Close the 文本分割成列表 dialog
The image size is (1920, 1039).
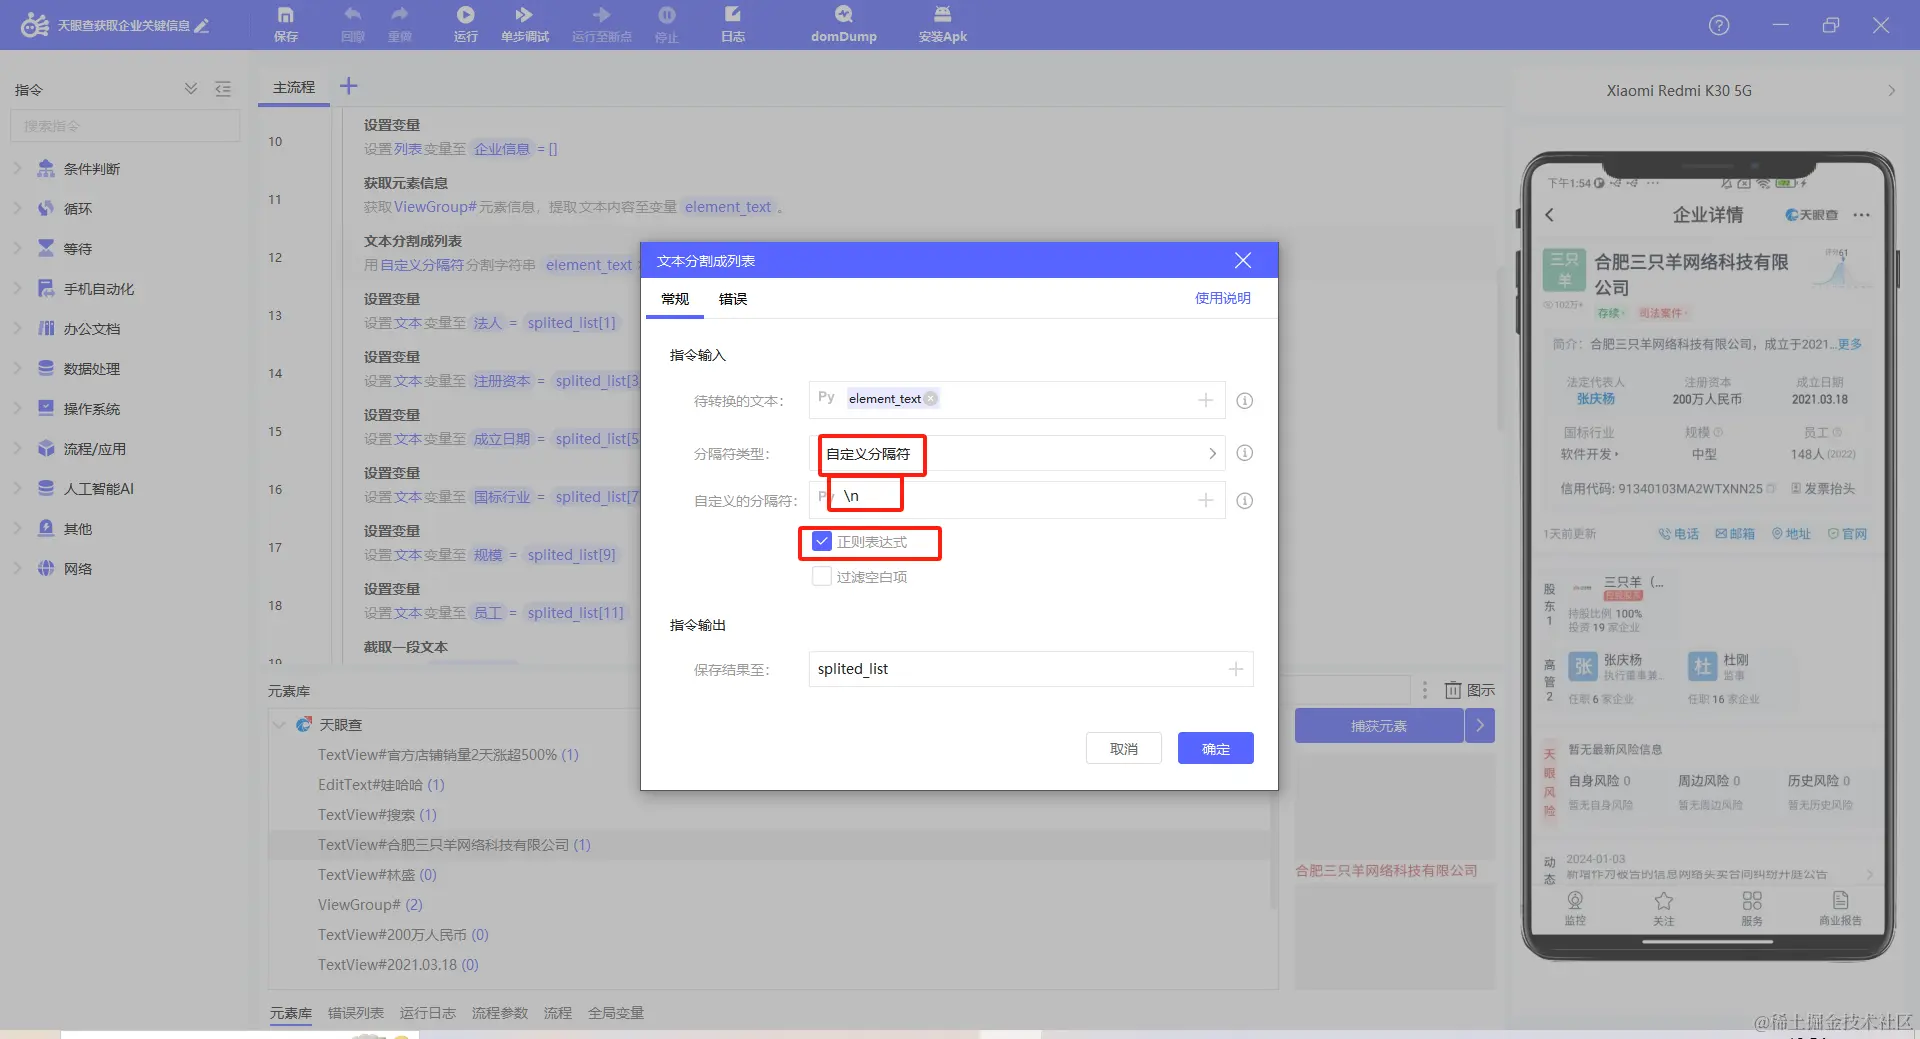coord(1243,260)
